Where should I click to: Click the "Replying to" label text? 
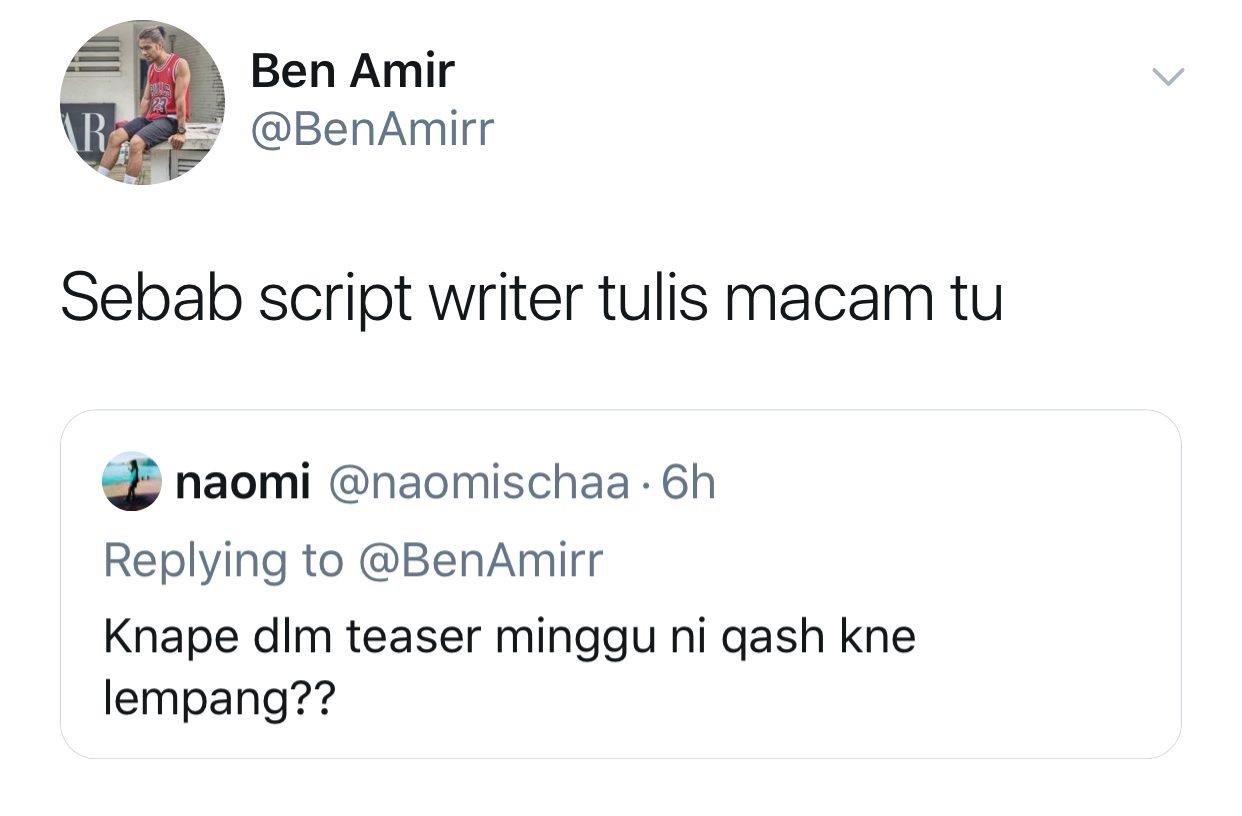[x=223, y=560]
